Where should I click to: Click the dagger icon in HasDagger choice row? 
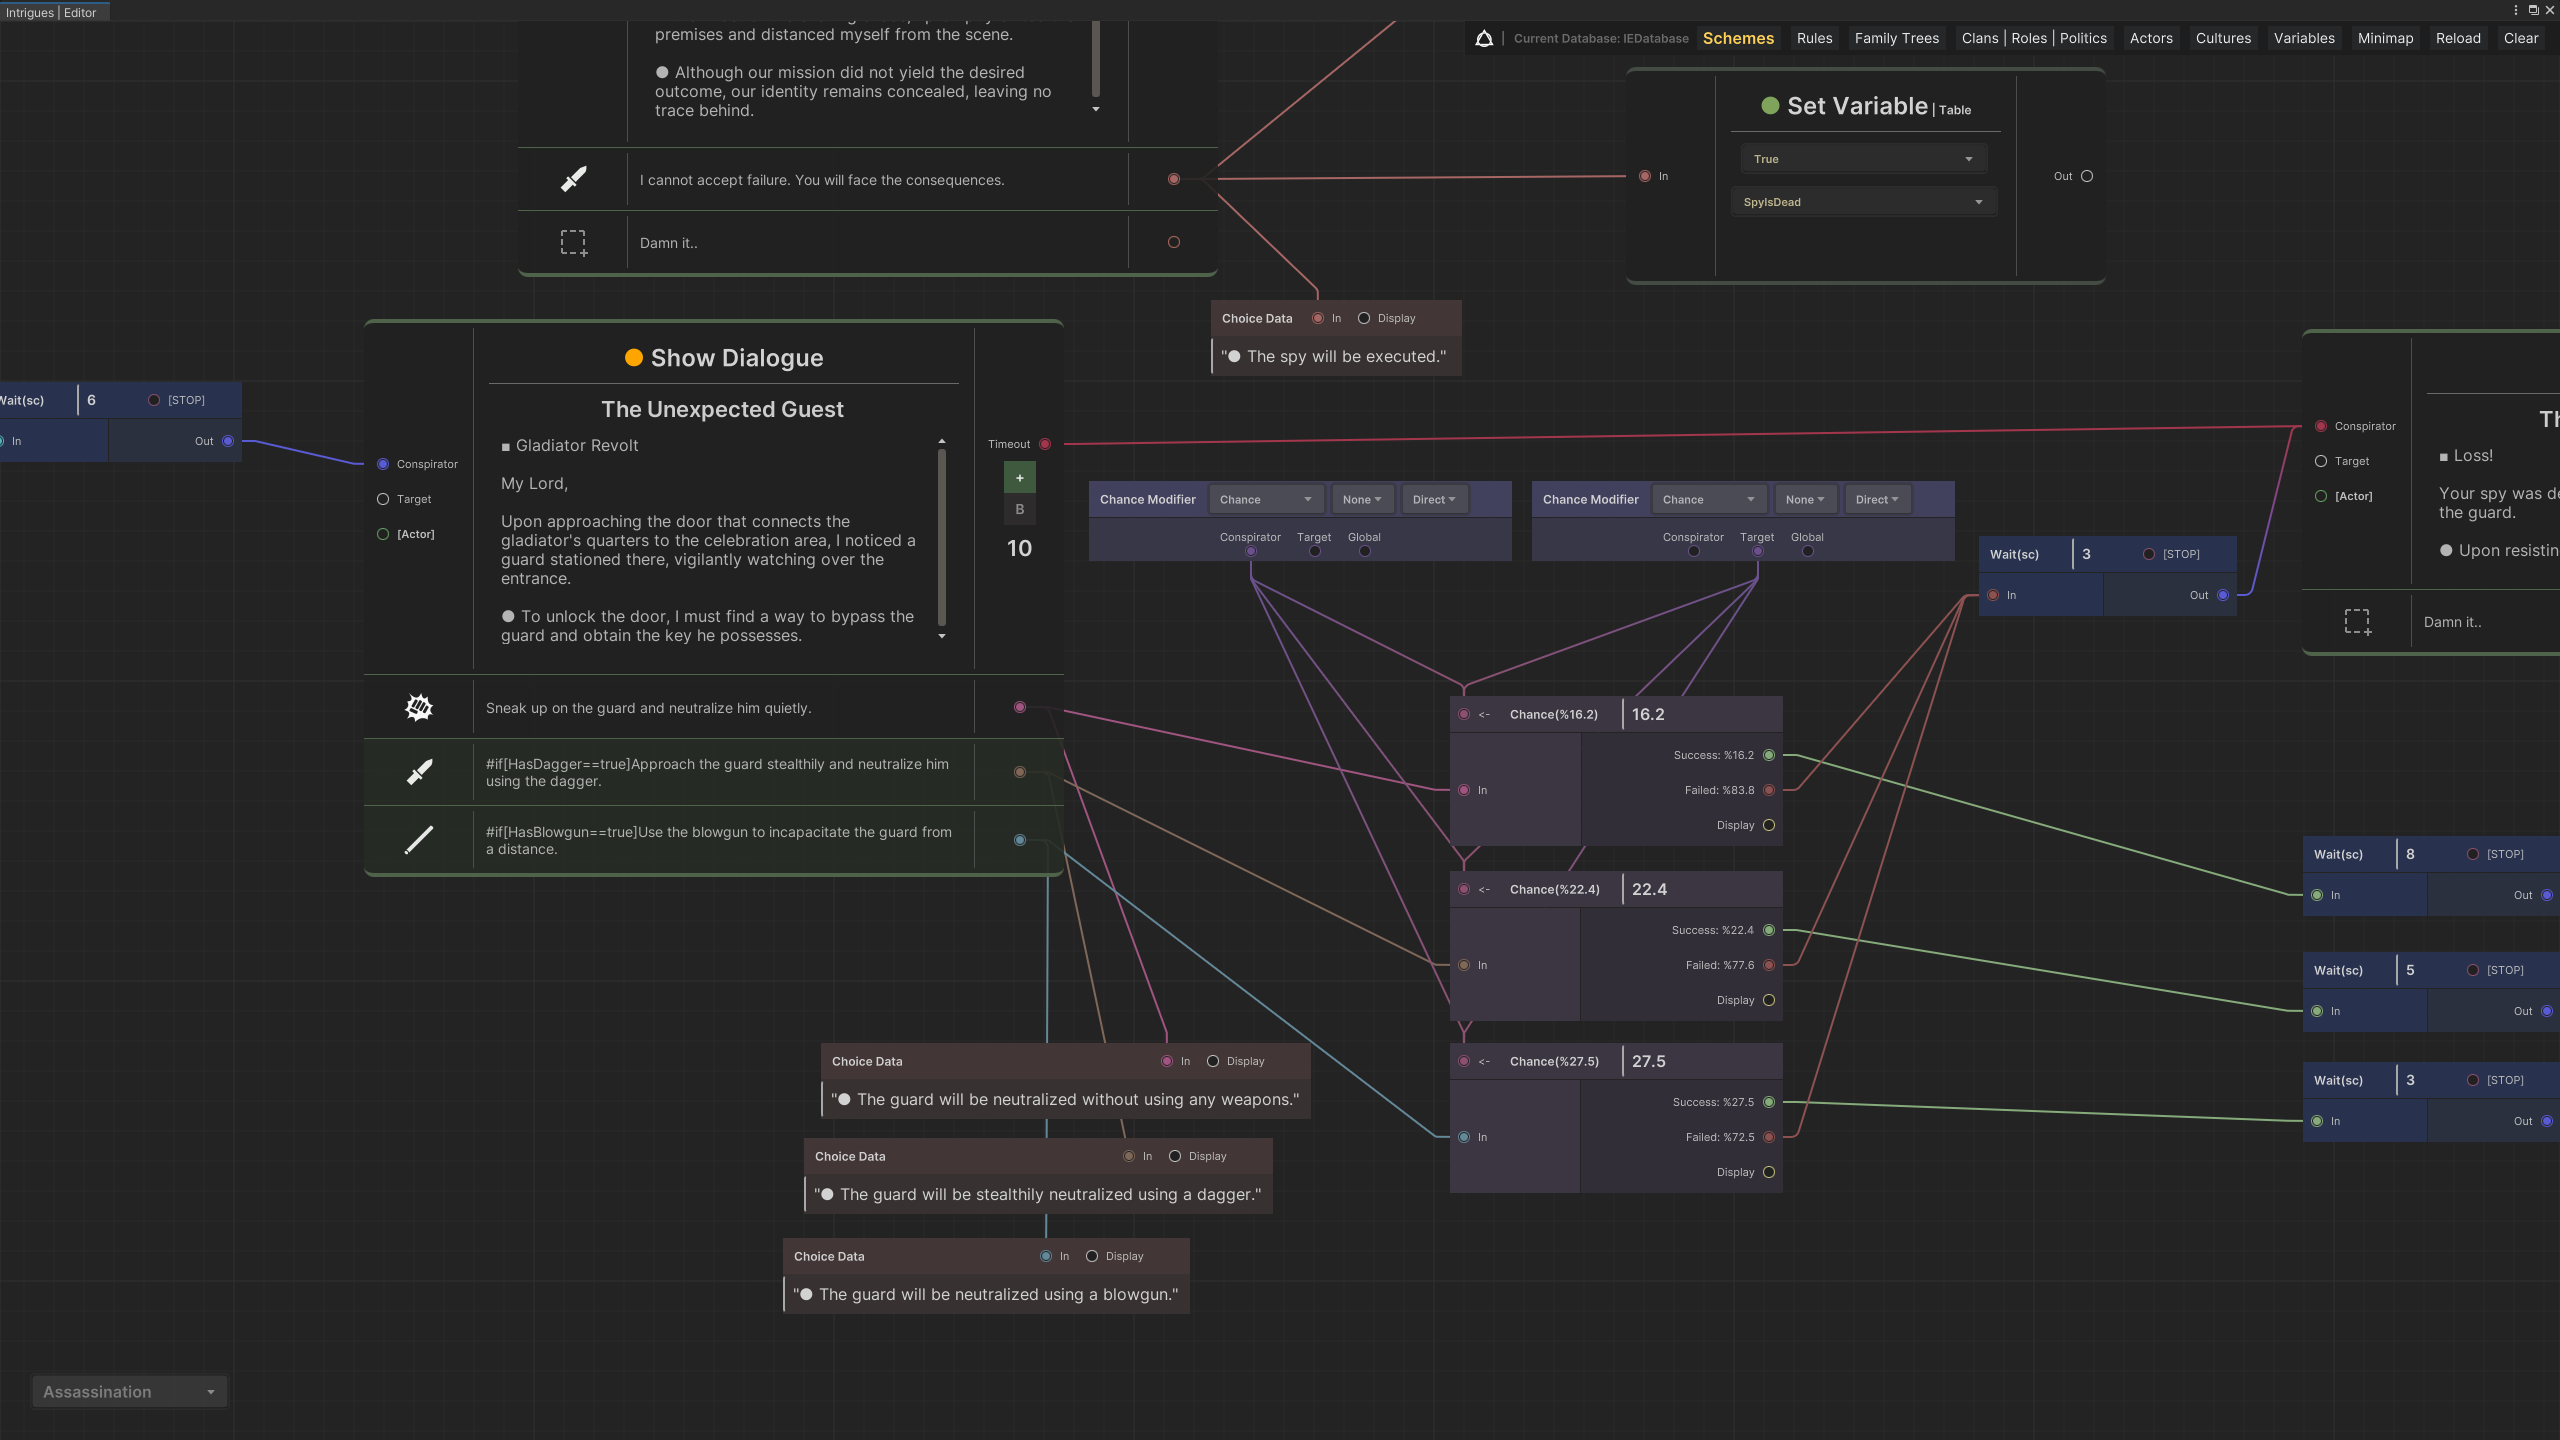tap(419, 772)
